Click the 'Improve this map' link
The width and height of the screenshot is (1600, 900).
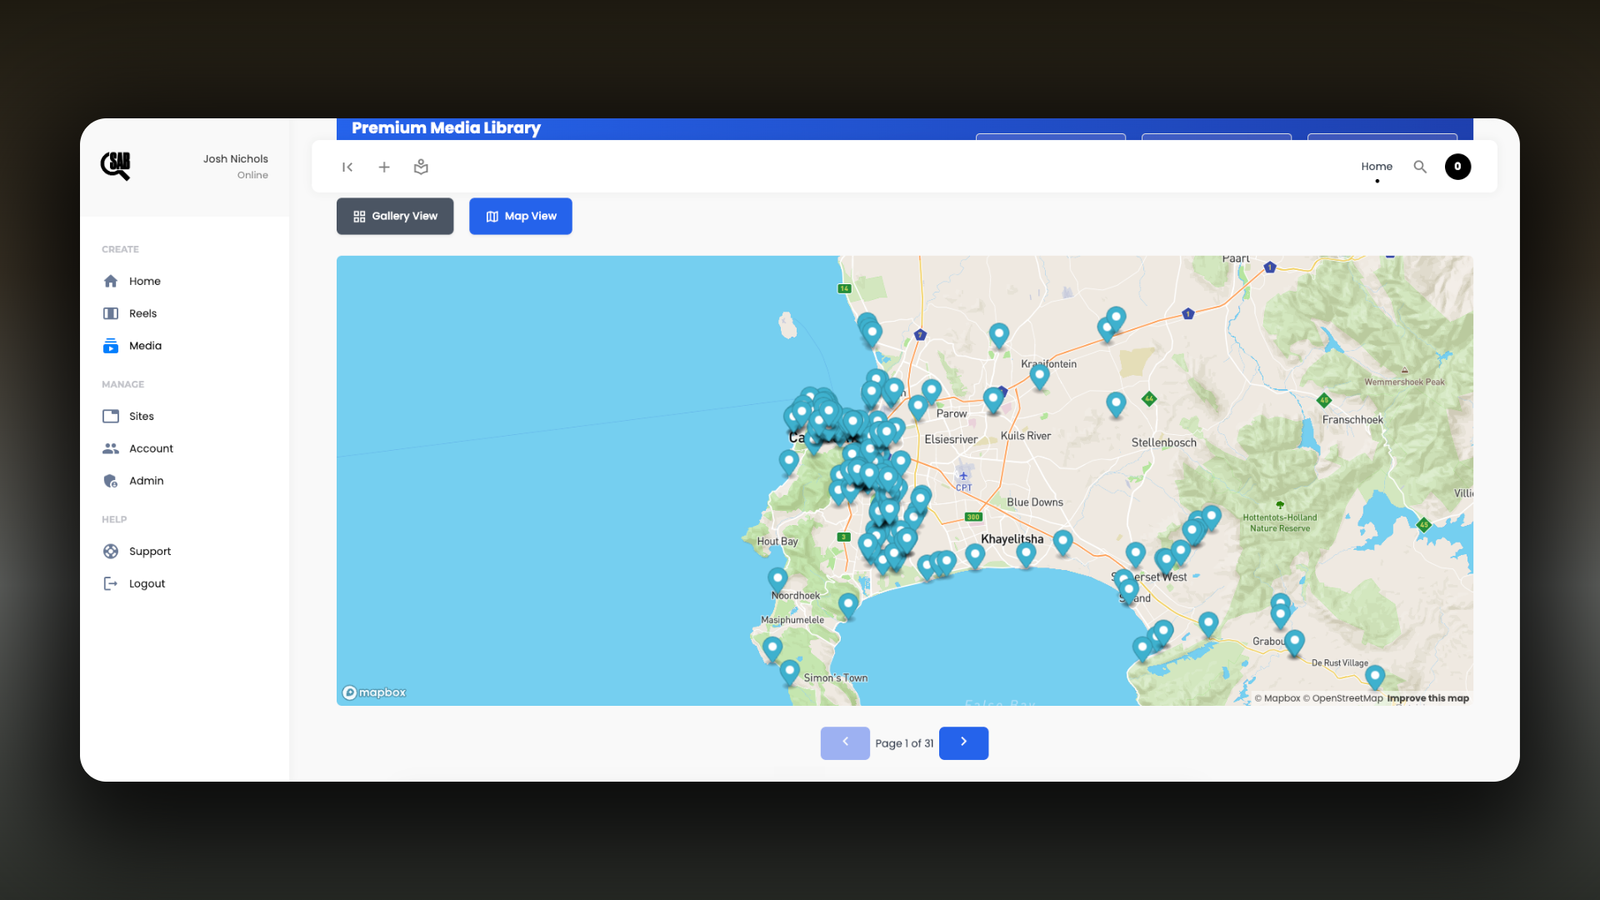(1428, 698)
